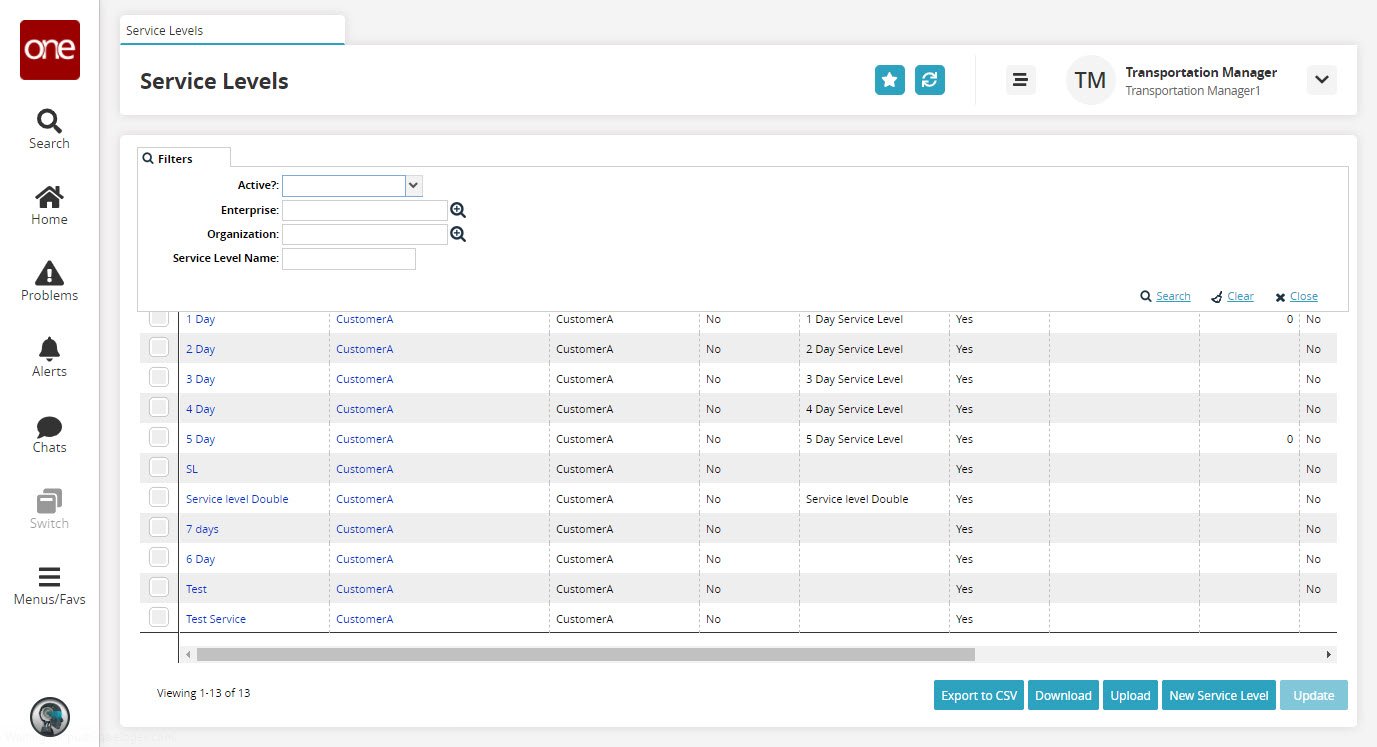Add page to favorites with star icon
This screenshot has height=747, width=1377.
click(889, 80)
